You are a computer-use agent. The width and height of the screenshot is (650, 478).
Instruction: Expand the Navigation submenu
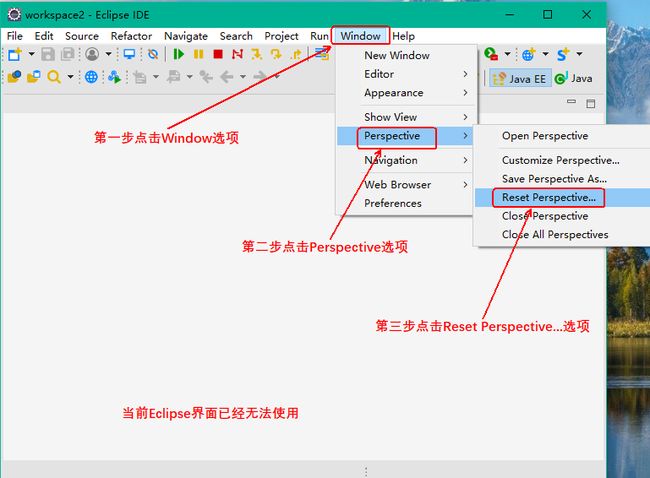click(x=406, y=160)
